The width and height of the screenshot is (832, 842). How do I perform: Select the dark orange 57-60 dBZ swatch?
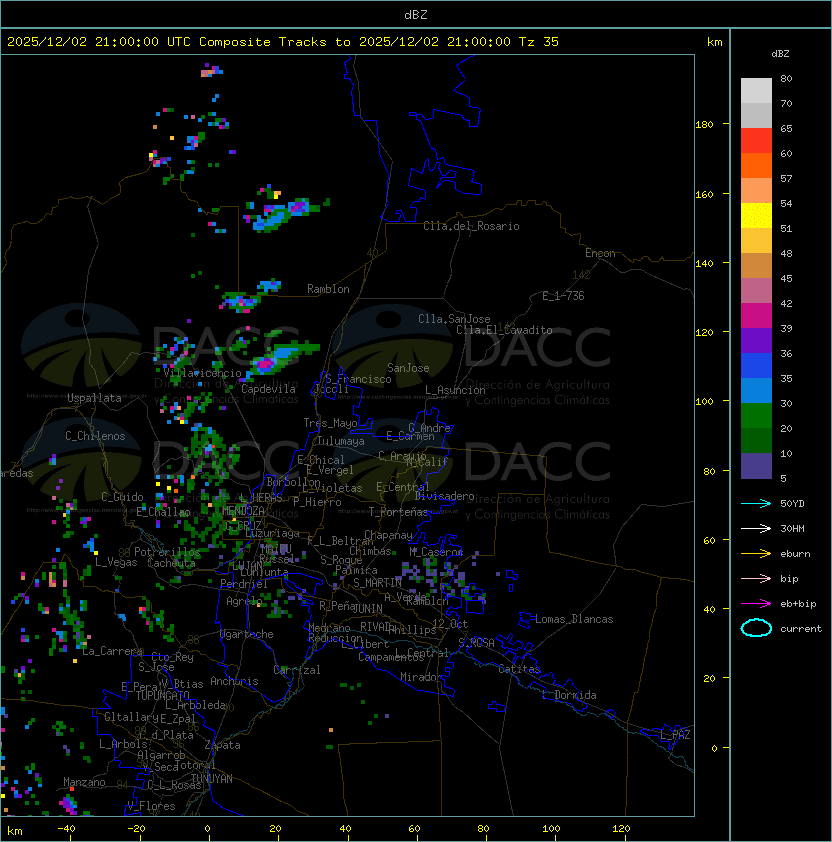[756, 165]
